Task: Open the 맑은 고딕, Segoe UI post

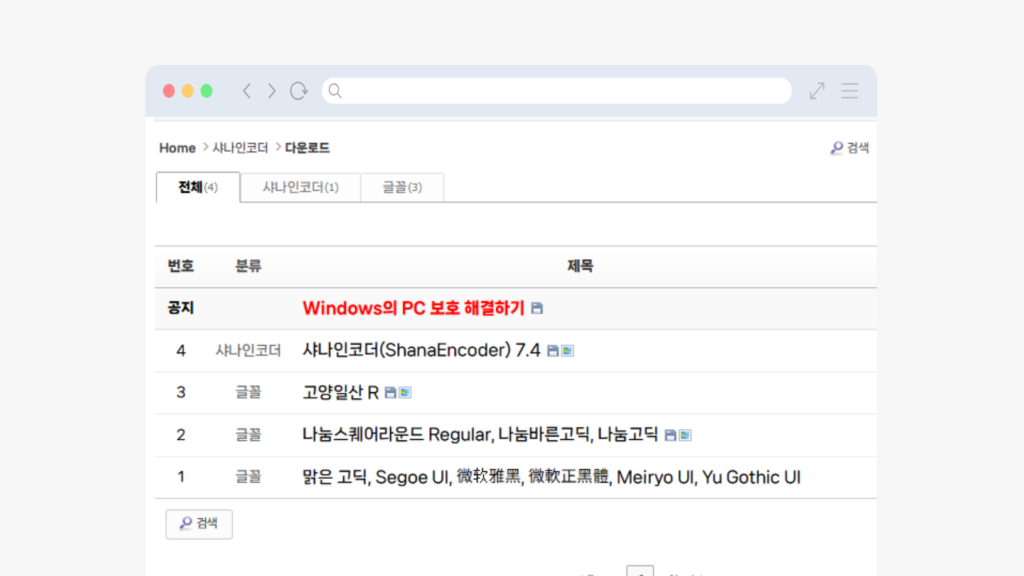Action: coord(551,477)
